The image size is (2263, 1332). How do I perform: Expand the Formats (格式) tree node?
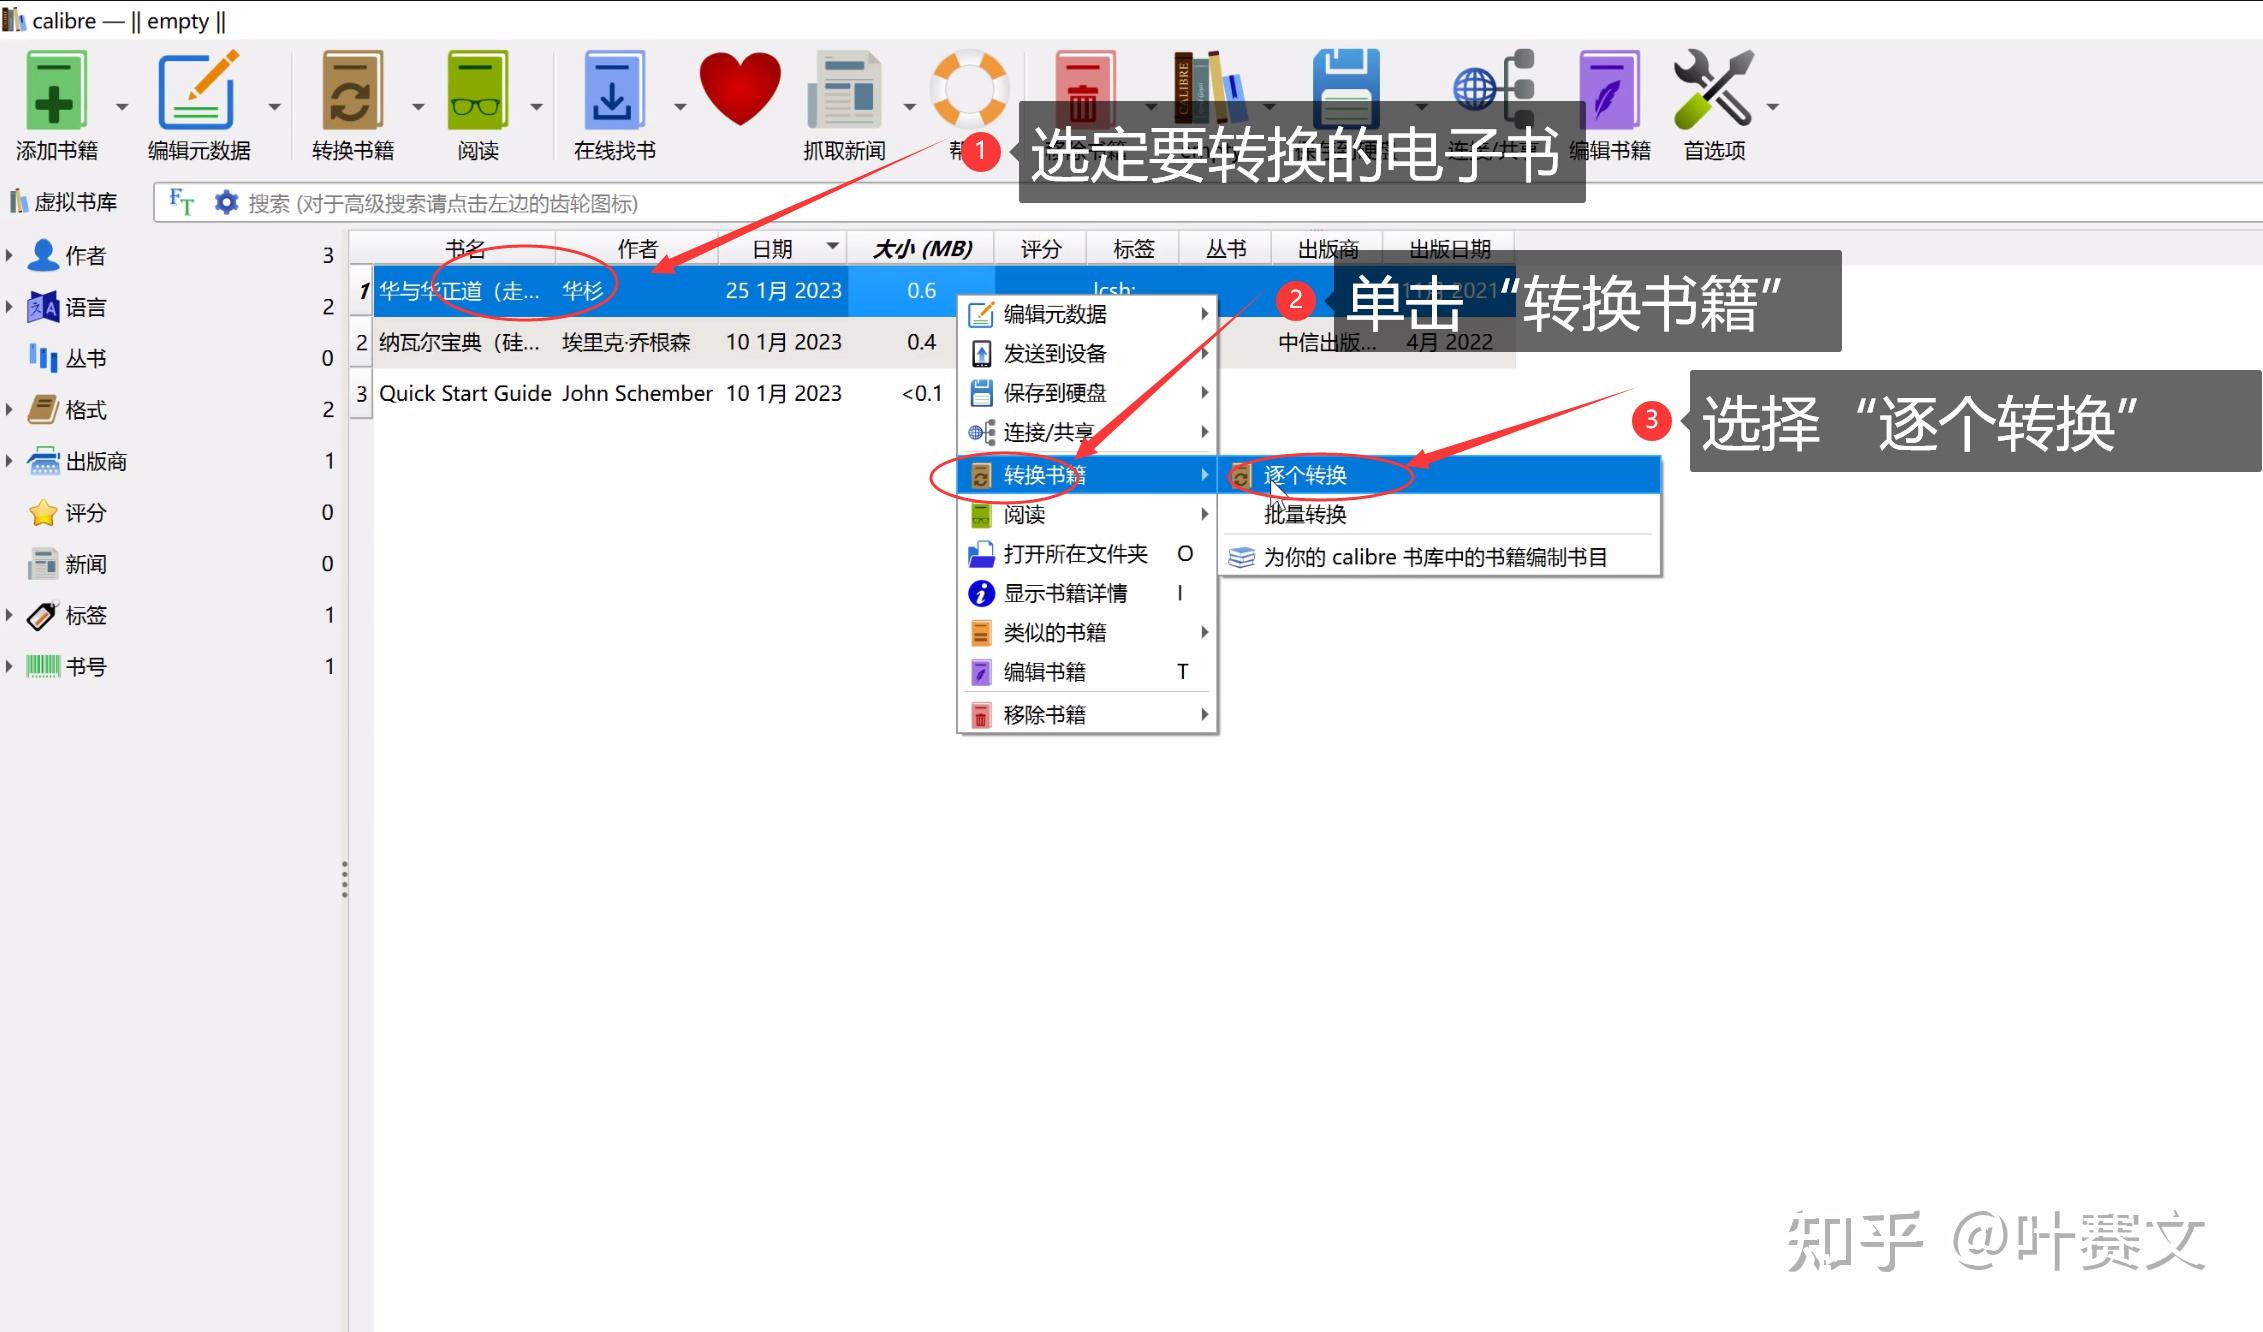10,409
